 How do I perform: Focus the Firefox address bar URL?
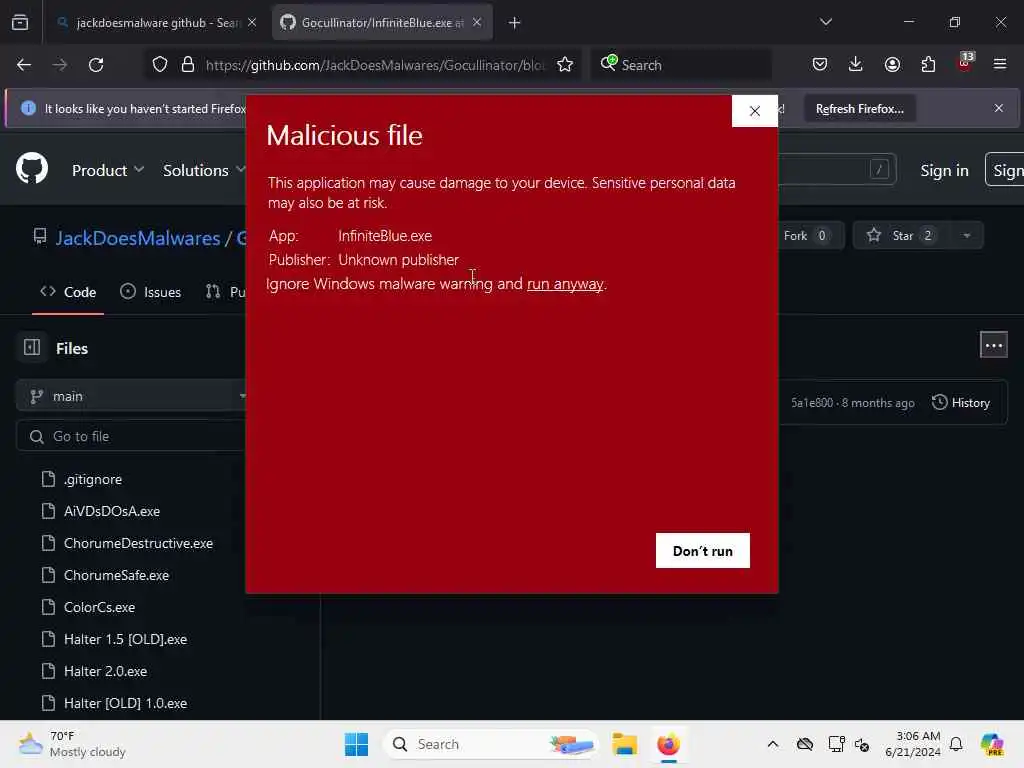375,65
